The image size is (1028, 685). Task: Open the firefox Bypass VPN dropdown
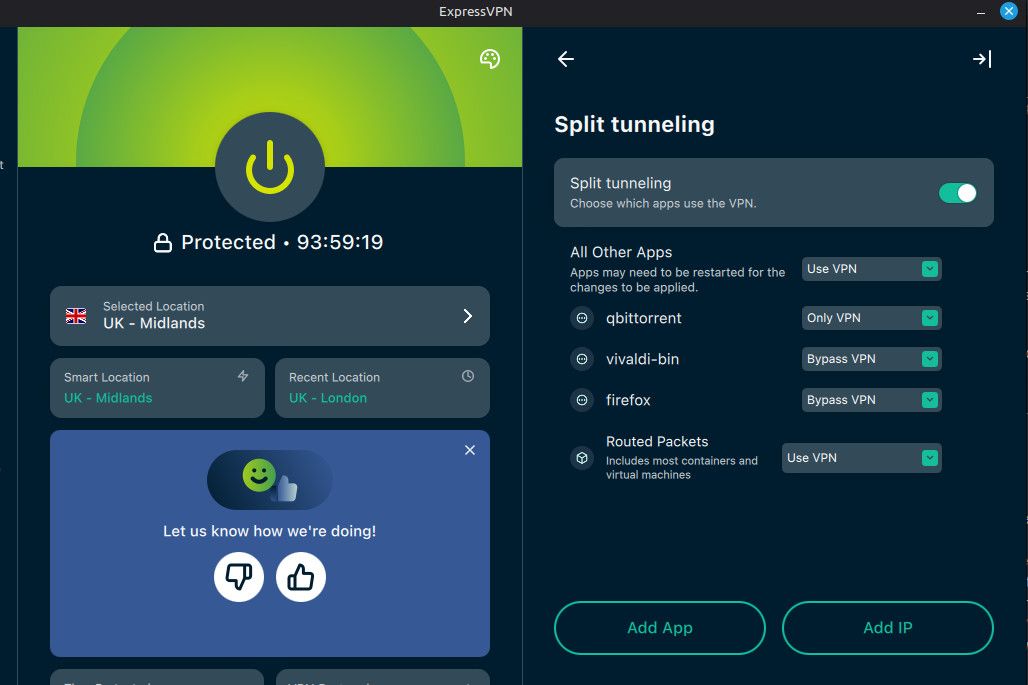[871, 400]
